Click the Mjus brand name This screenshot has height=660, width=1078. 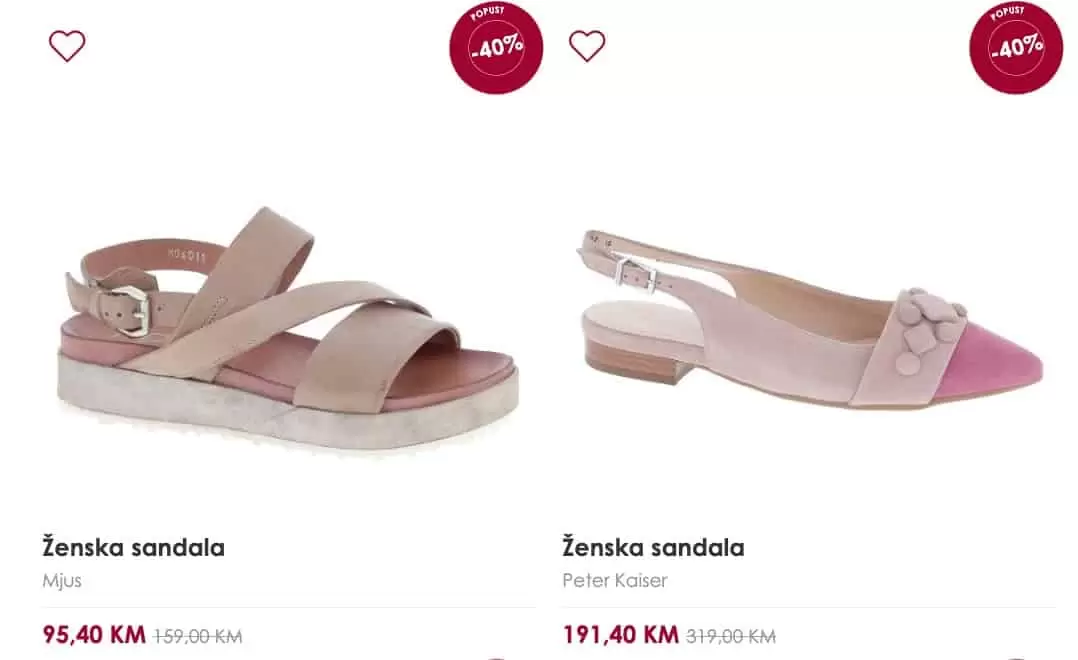(63, 580)
